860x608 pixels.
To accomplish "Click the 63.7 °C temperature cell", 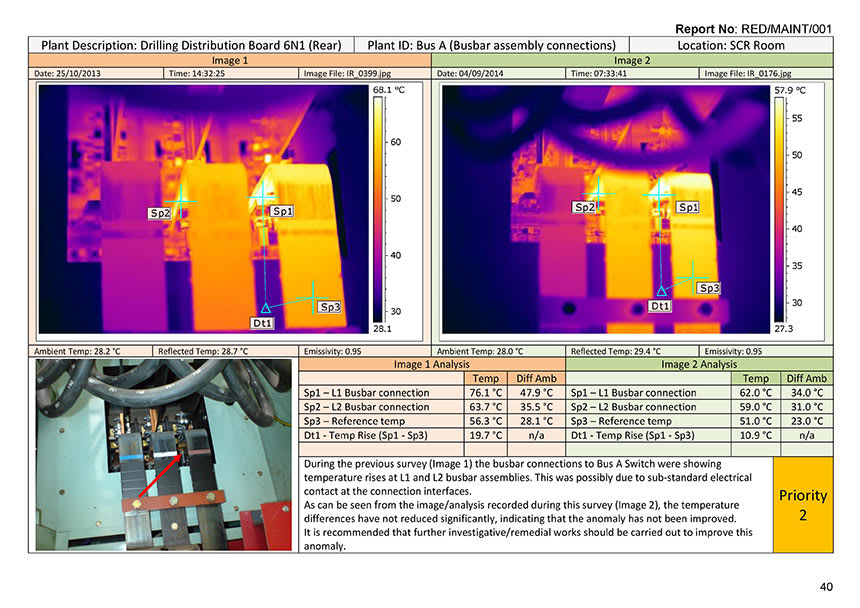I will tap(486, 407).
